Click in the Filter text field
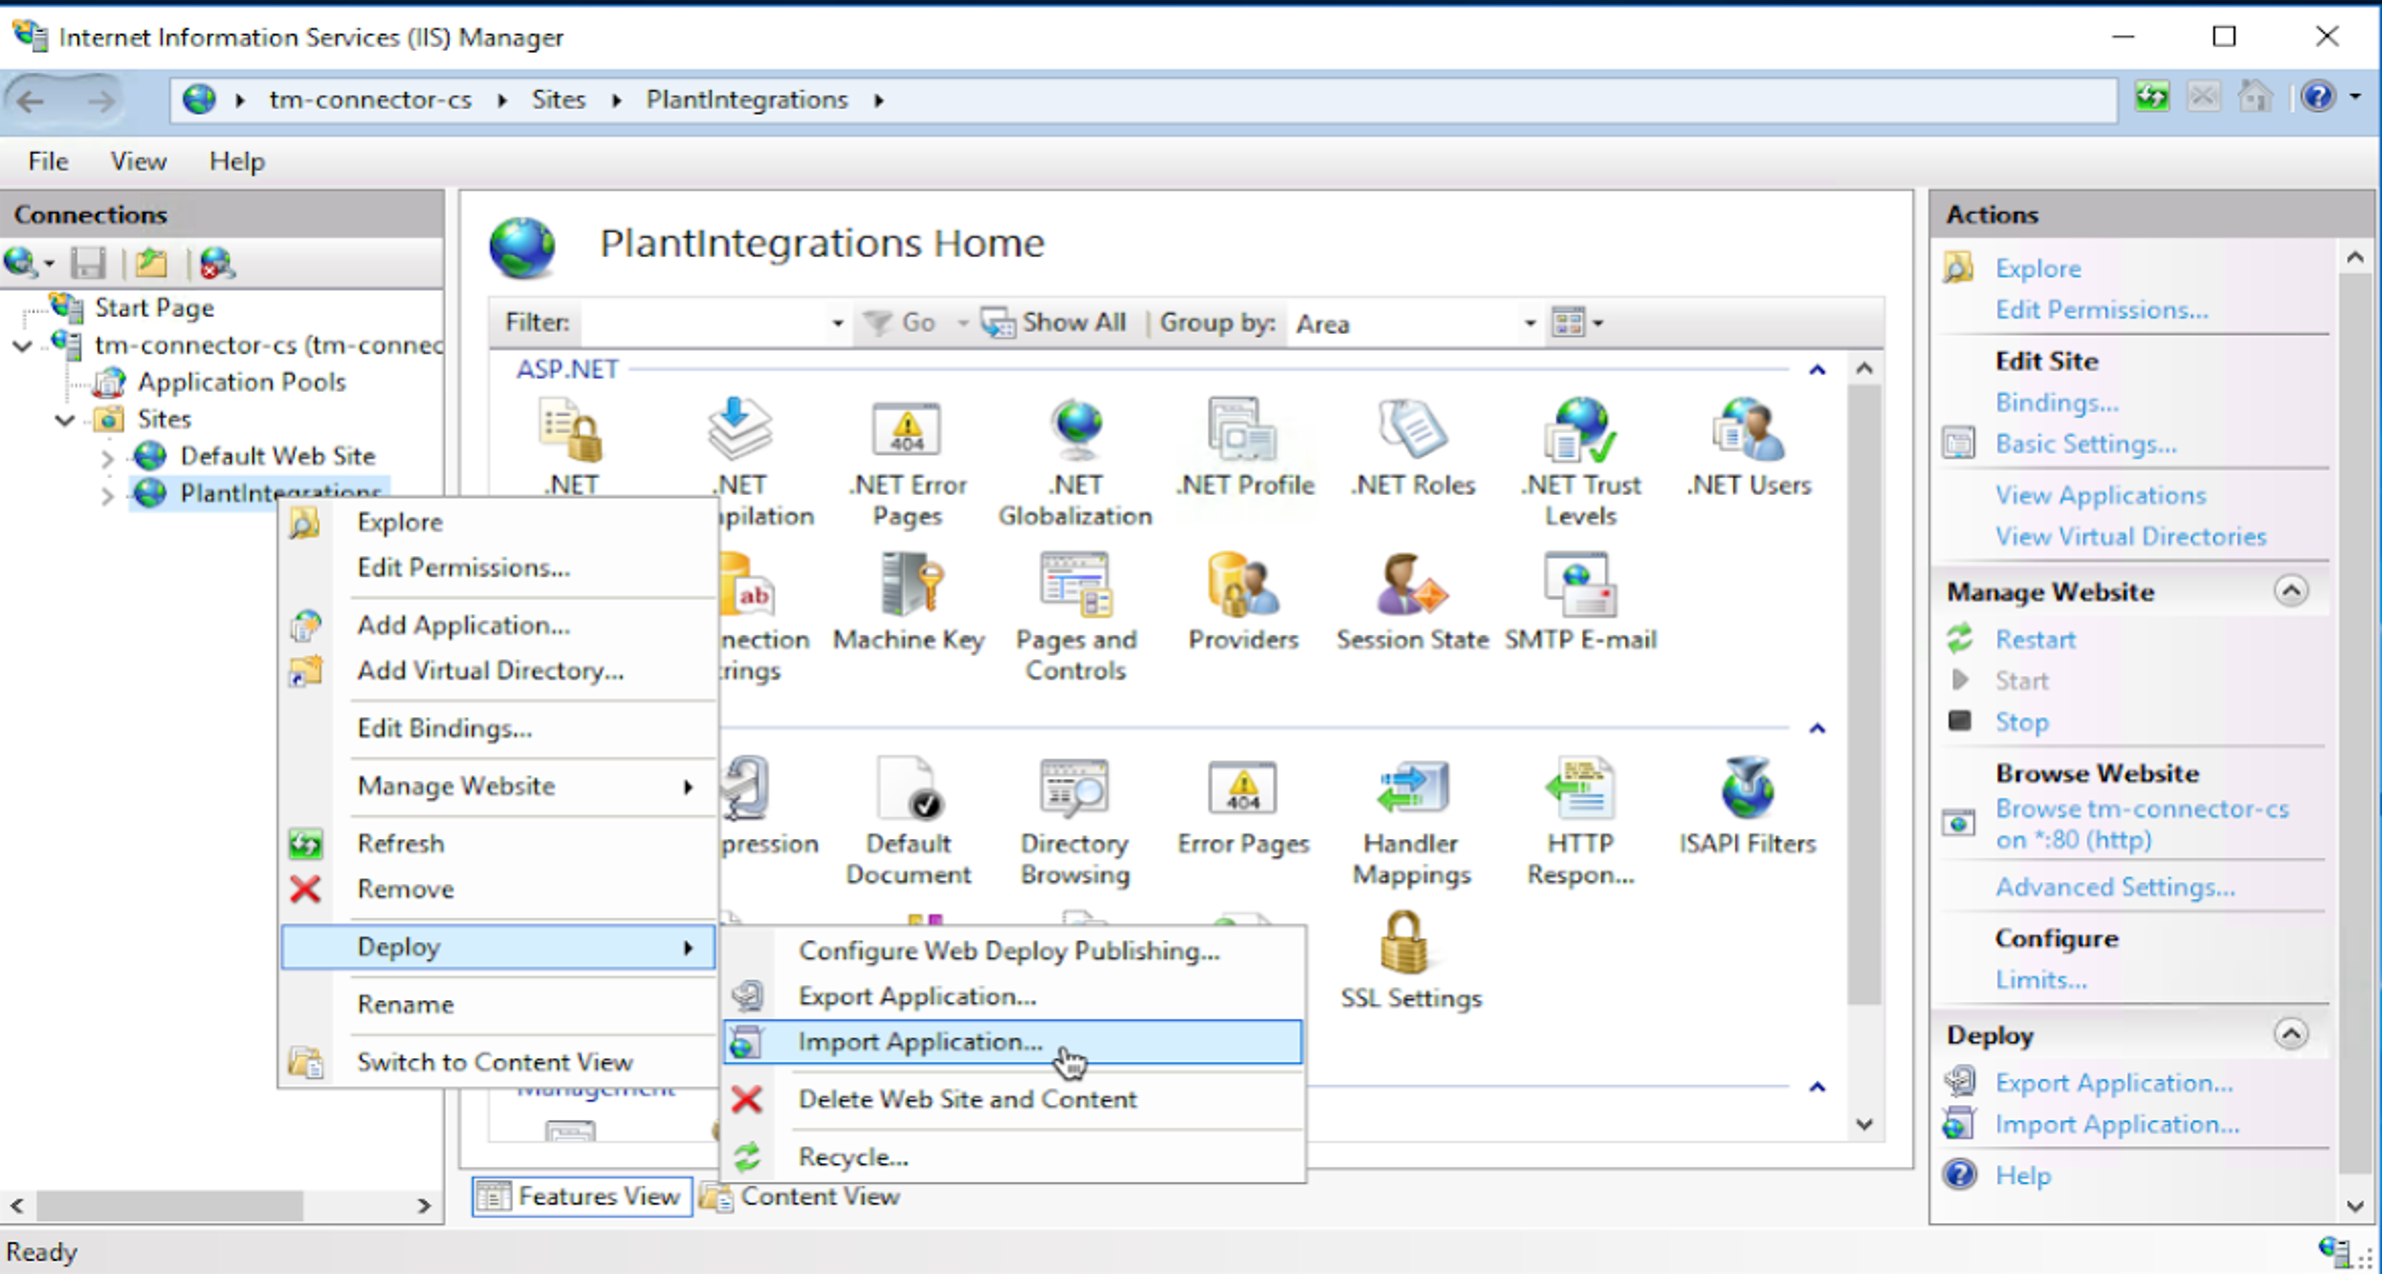 [x=704, y=323]
